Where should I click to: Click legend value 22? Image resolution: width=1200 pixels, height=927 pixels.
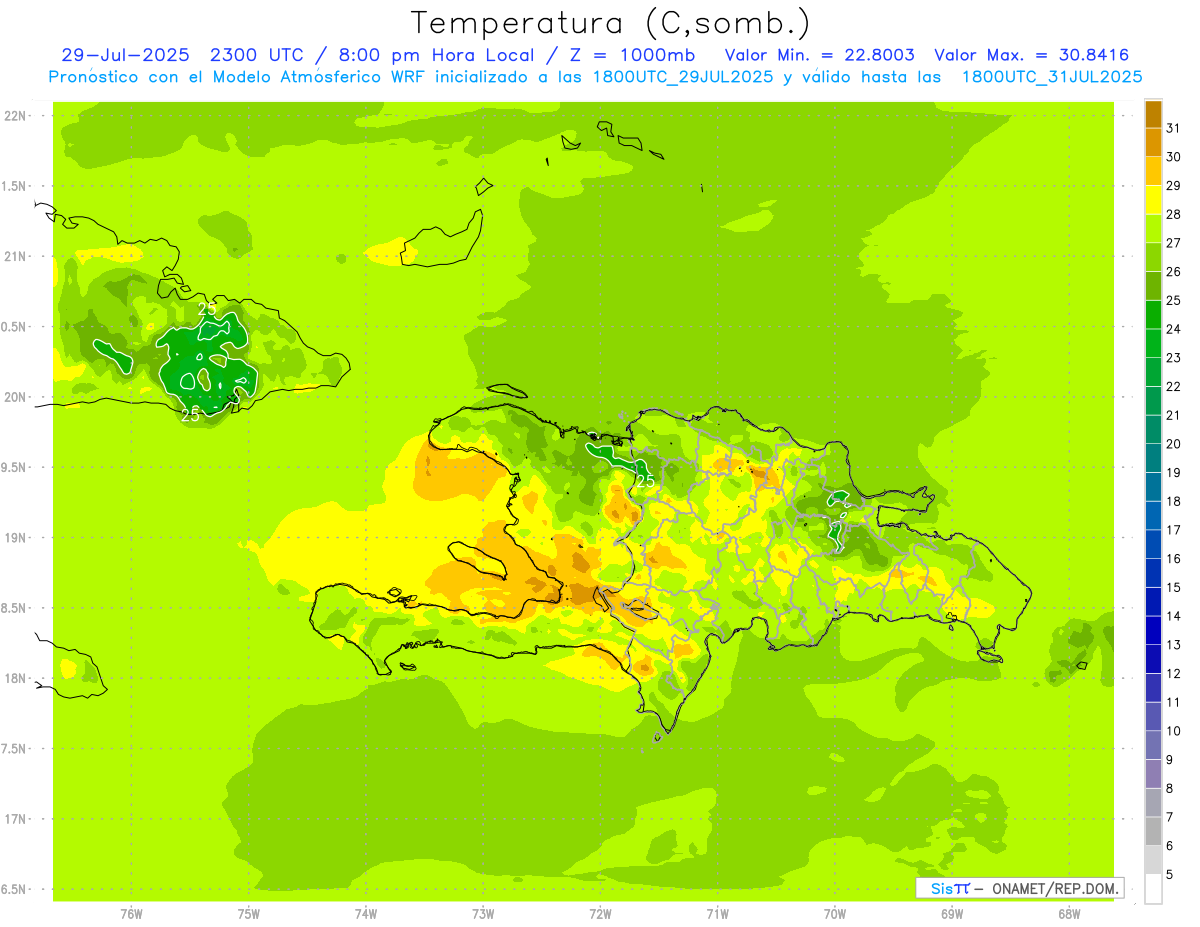pos(1174,387)
